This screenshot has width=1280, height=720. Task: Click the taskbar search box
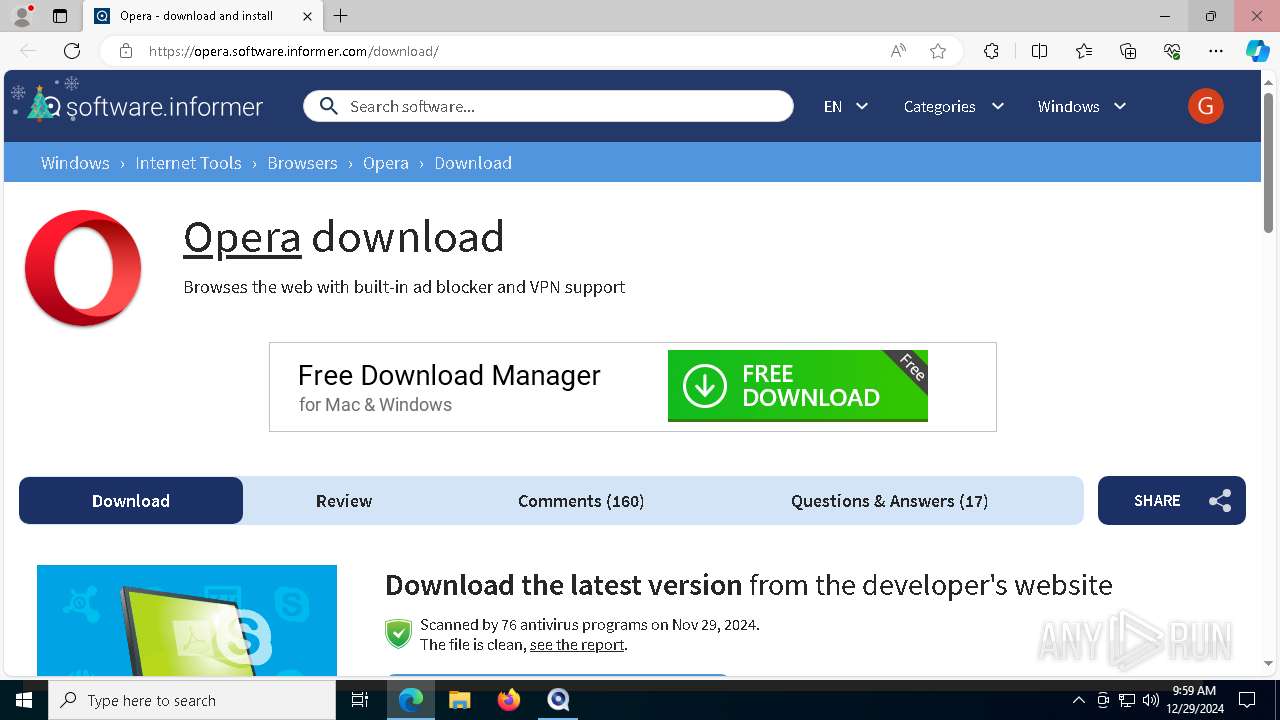click(x=192, y=700)
